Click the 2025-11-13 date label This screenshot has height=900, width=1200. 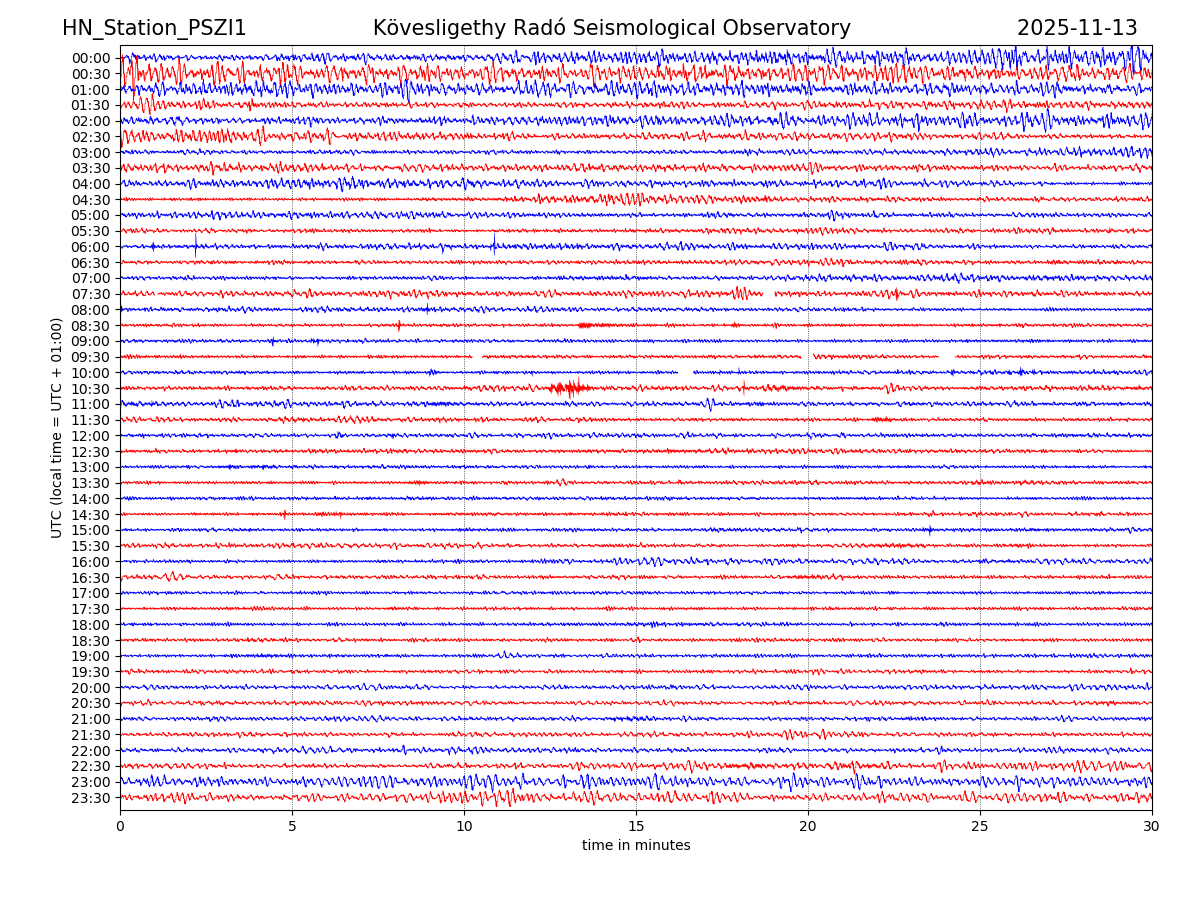pos(1077,29)
